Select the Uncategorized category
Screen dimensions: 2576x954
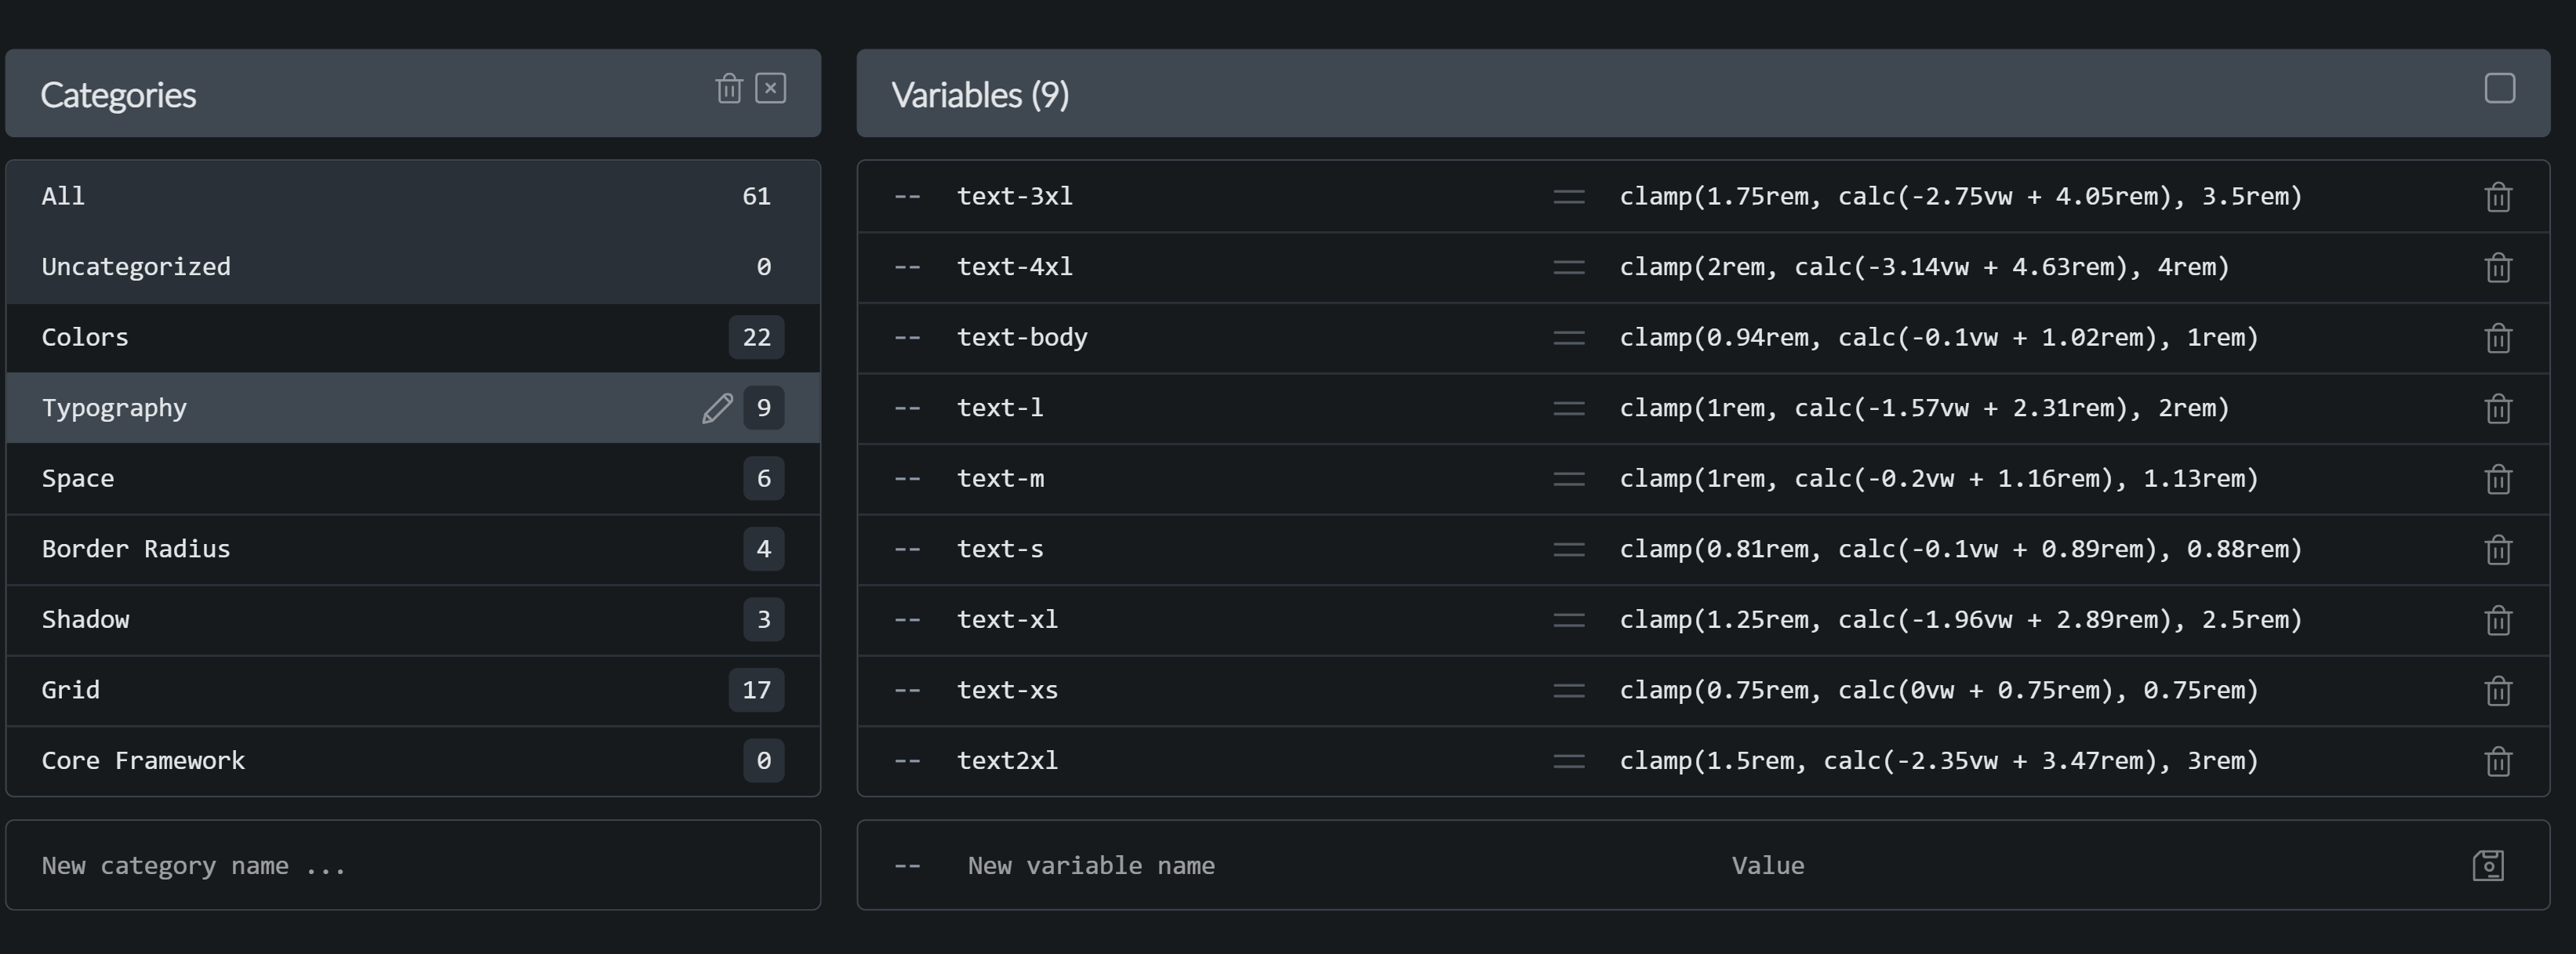tap(413, 267)
